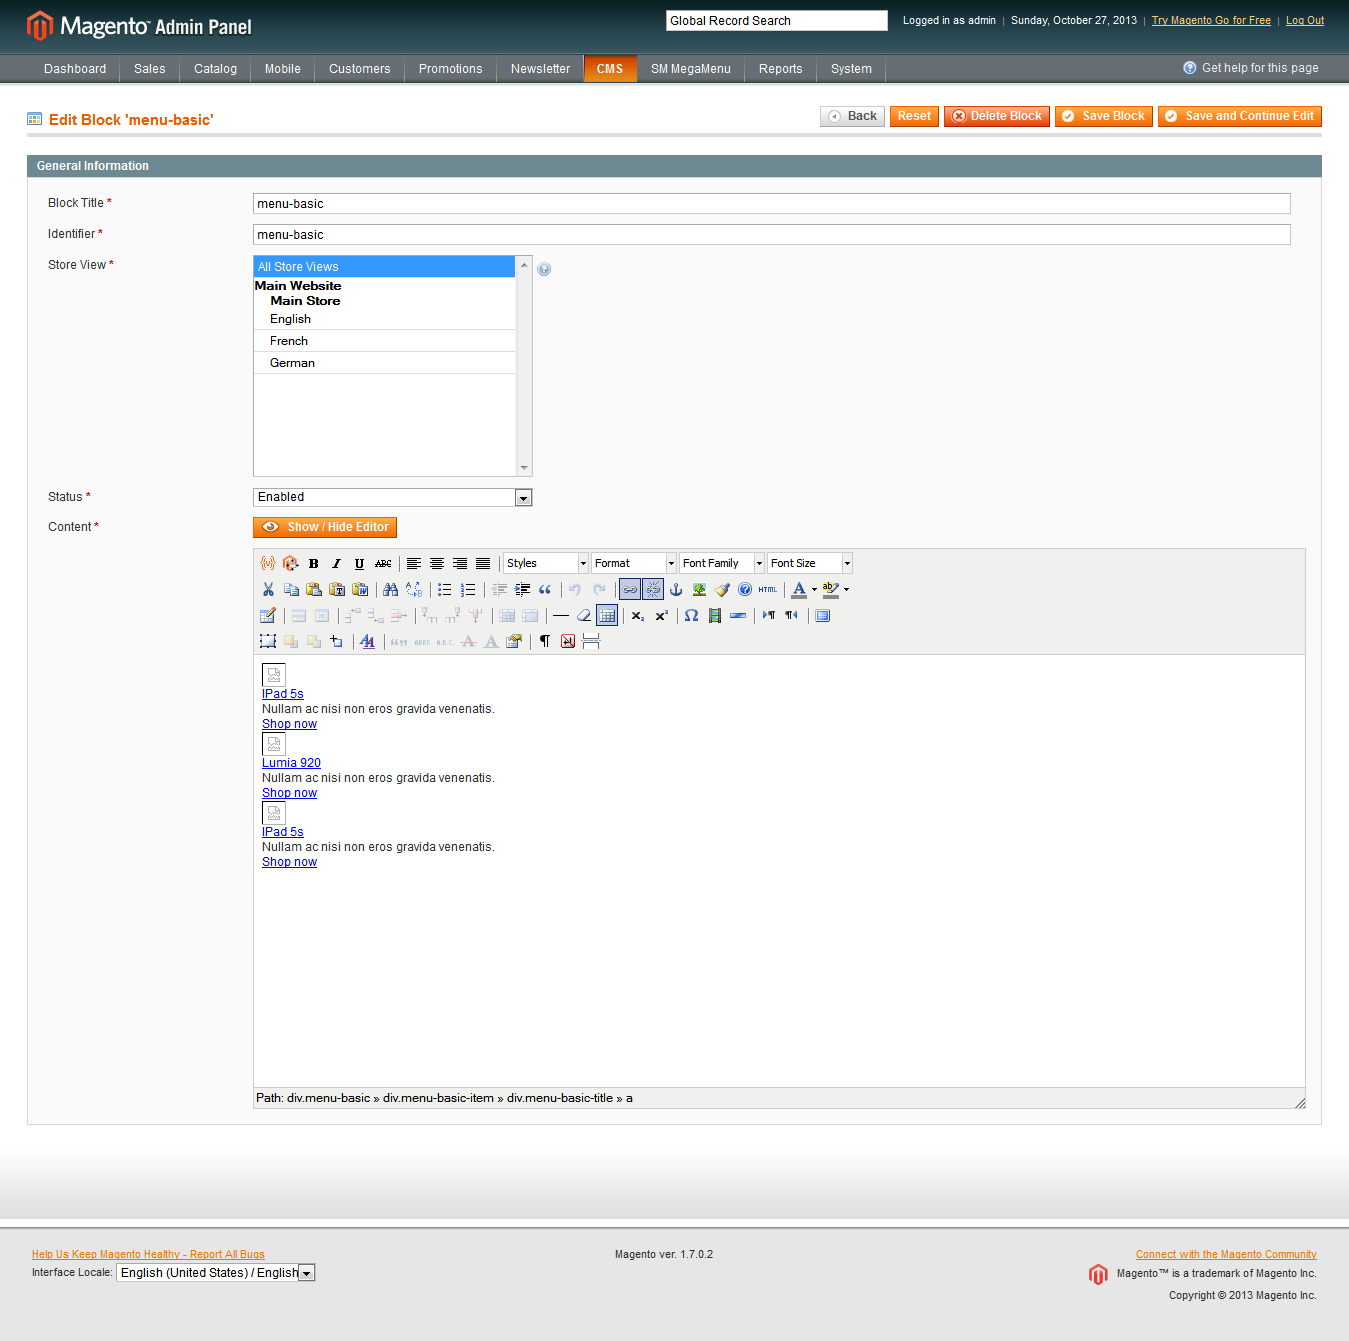Toggle strikethrough formatting in editor
This screenshot has width=1349, height=1341.
click(383, 564)
